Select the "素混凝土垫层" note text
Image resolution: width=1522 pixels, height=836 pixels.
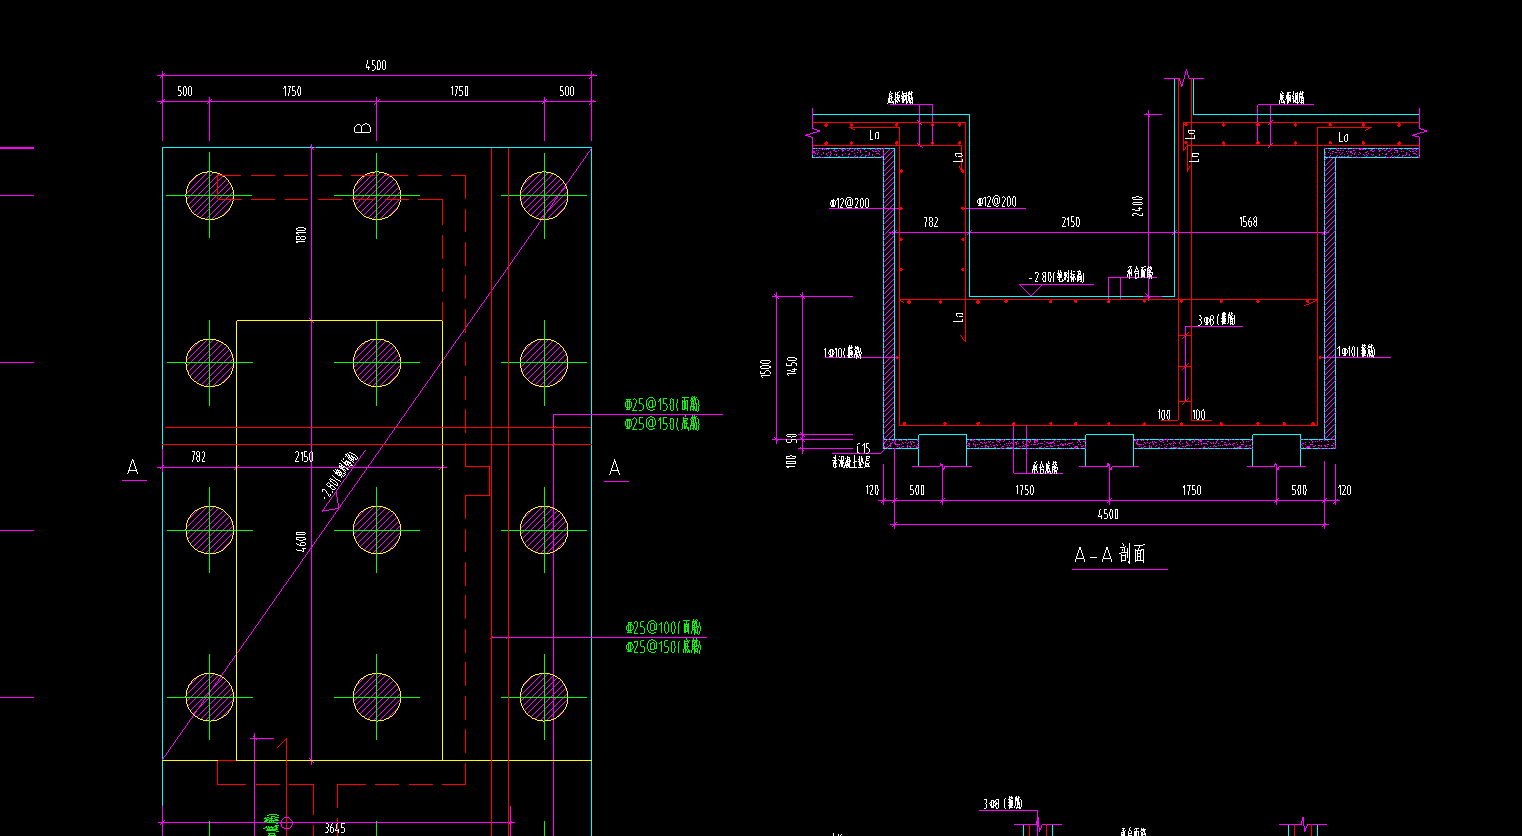click(850, 462)
